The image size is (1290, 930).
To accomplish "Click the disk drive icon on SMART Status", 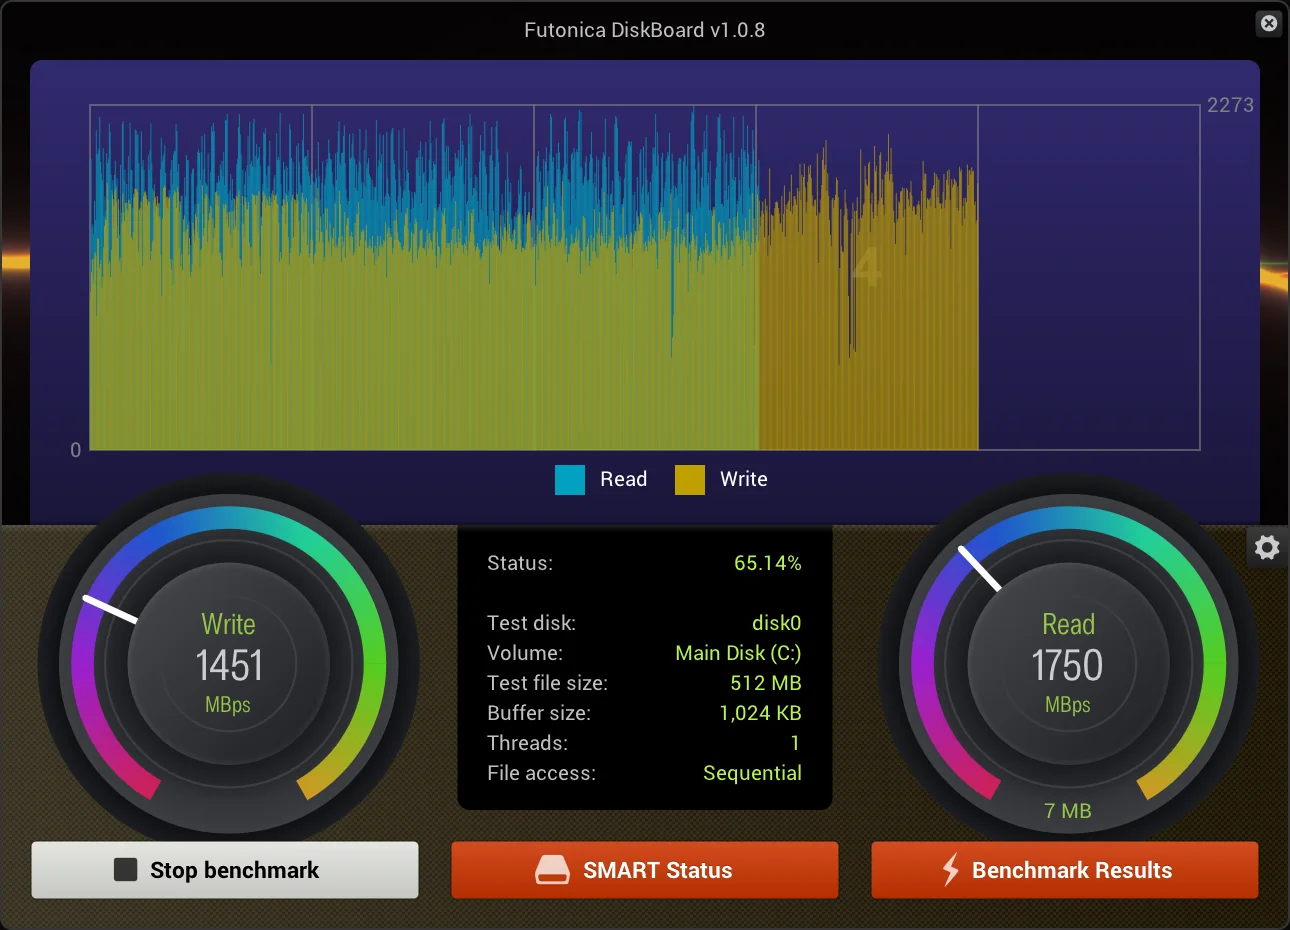I will tap(552, 870).
